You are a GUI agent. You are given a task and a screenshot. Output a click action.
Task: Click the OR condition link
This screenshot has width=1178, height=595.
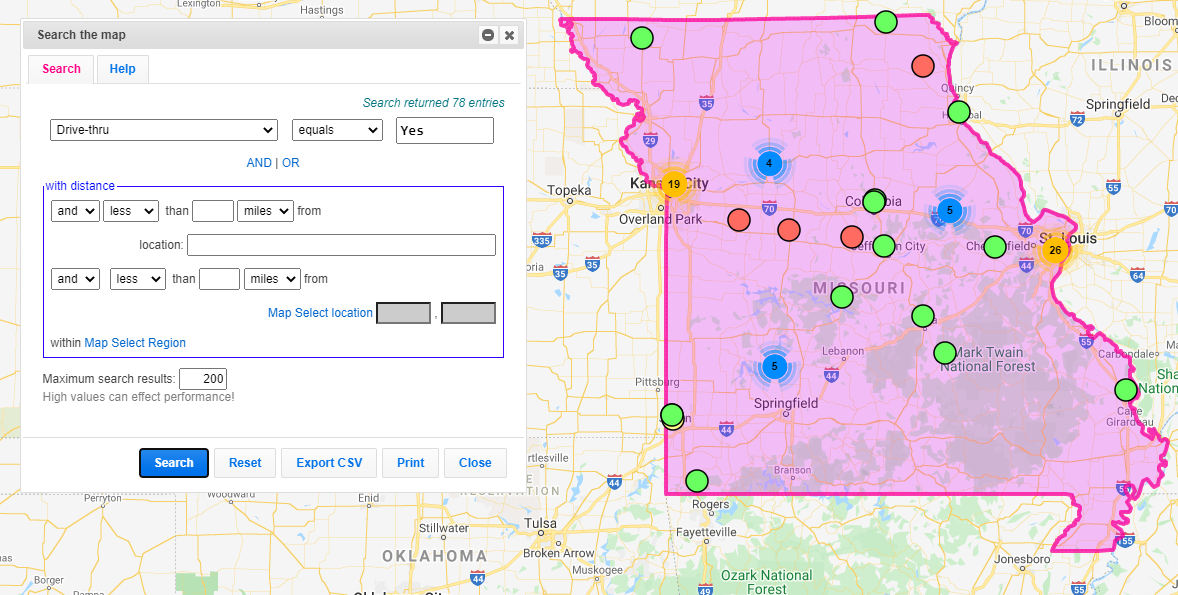[x=290, y=163]
